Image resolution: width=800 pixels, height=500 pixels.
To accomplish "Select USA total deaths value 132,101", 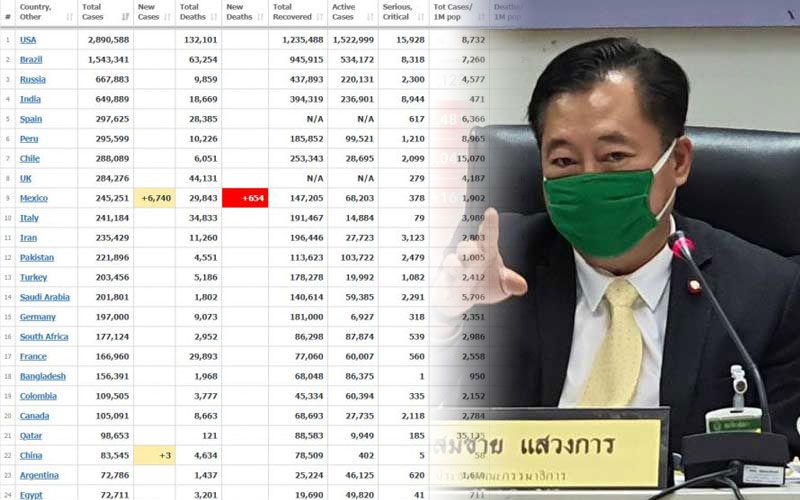I will pyautogui.click(x=201, y=40).
